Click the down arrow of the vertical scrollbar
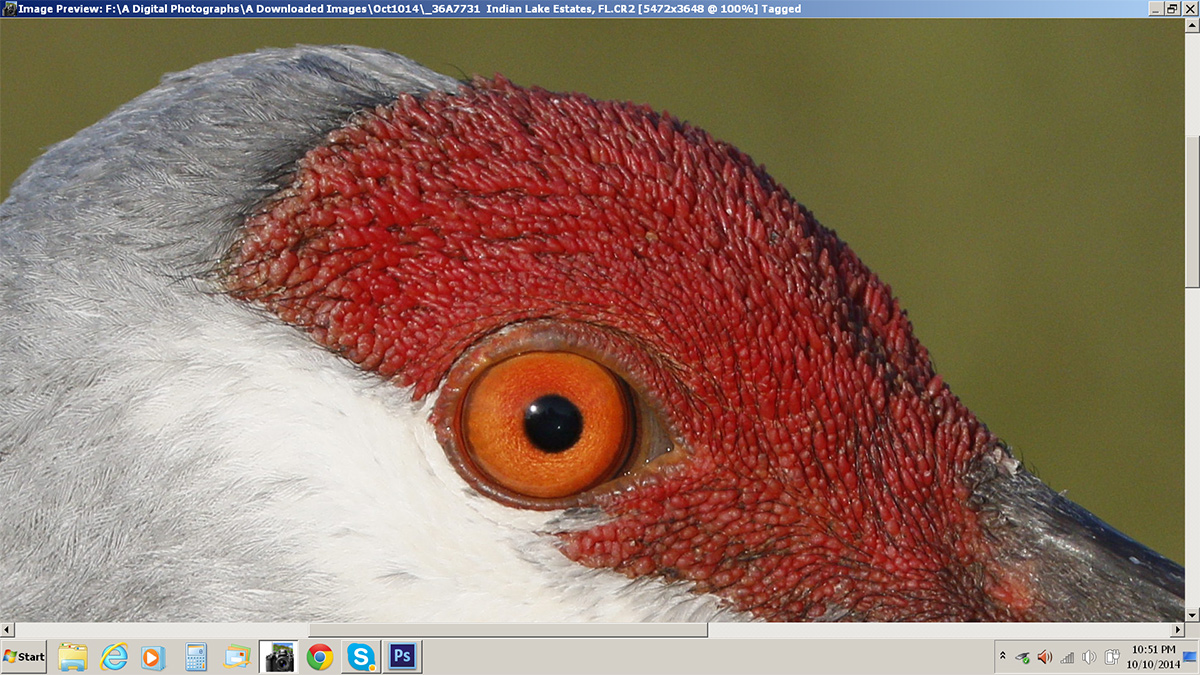 (1192, 615)
